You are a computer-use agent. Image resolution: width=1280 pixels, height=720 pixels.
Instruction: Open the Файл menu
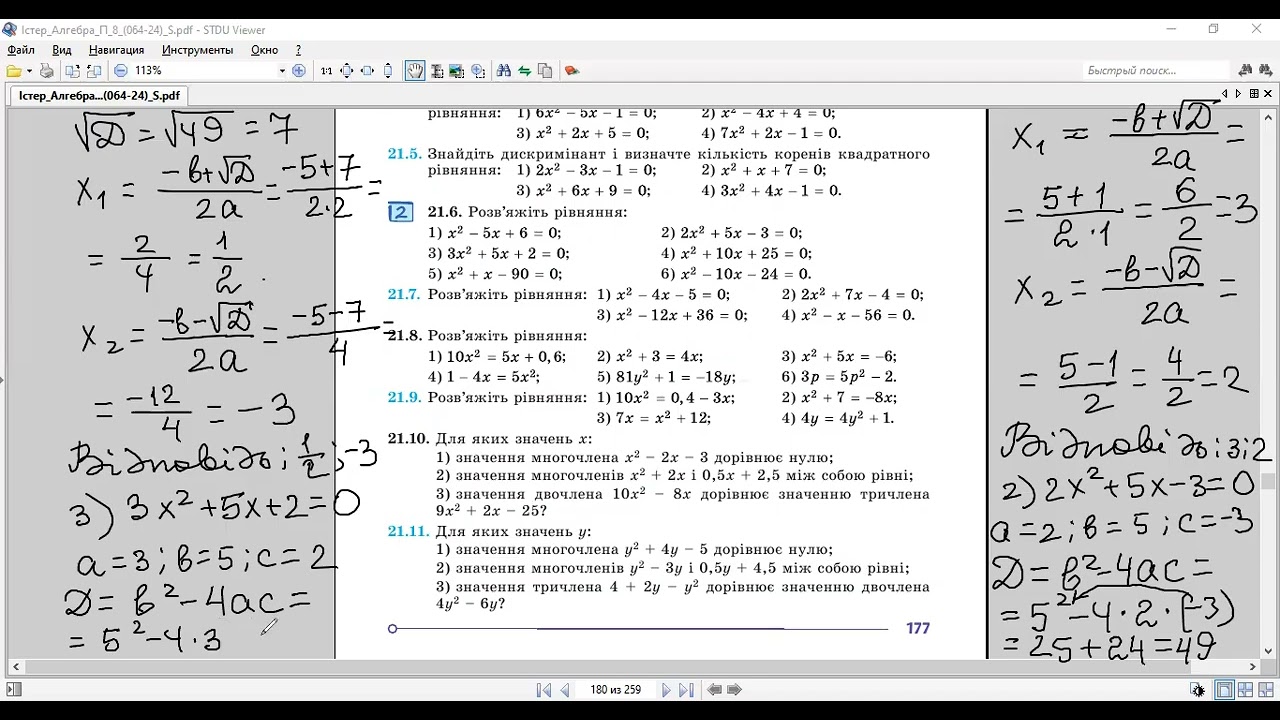point(20,50)
